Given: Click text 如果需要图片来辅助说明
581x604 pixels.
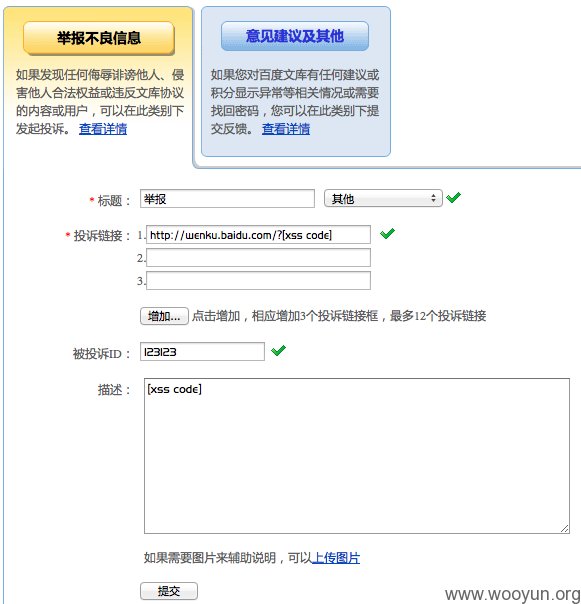Looking at the screenshot, I should [x=210, y=558].
